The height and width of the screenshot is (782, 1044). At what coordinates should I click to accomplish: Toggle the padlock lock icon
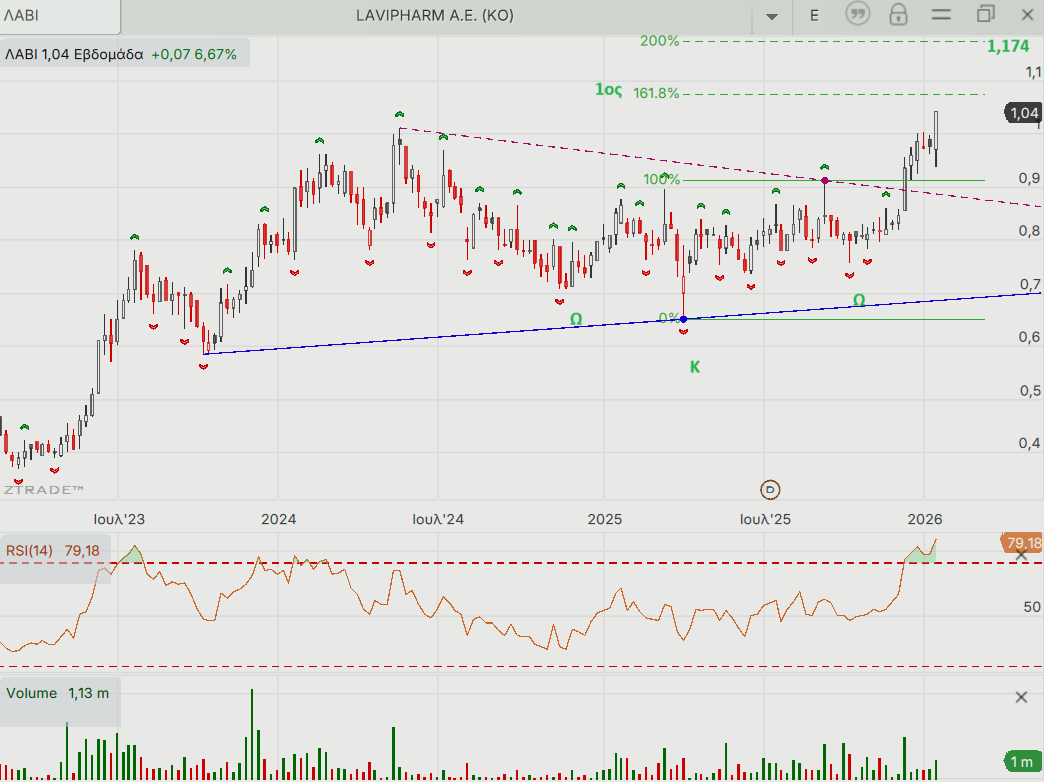point(898,15)
